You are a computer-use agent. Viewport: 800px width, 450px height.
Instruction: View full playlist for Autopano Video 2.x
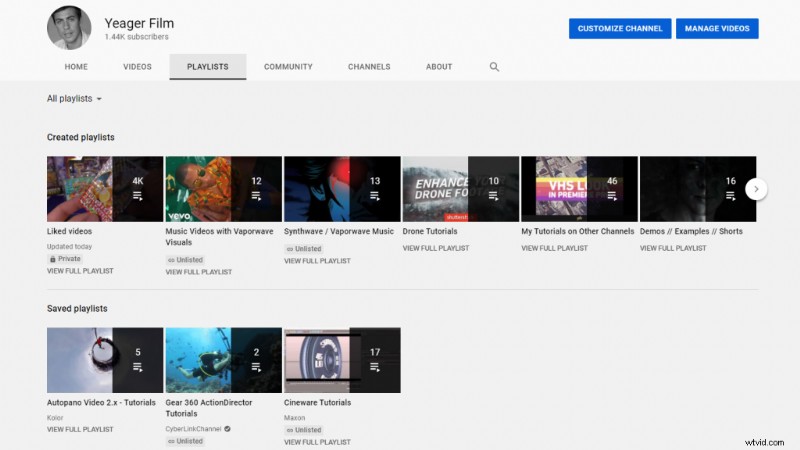coord(80,430)
